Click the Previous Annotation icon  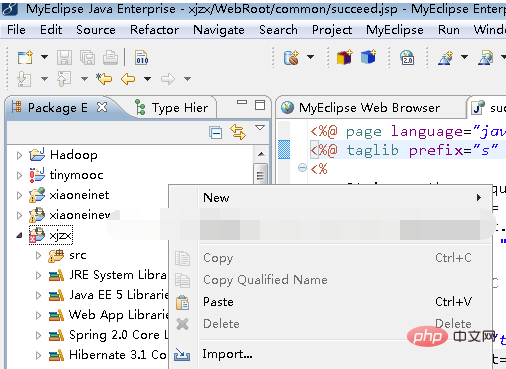[64, 79]
